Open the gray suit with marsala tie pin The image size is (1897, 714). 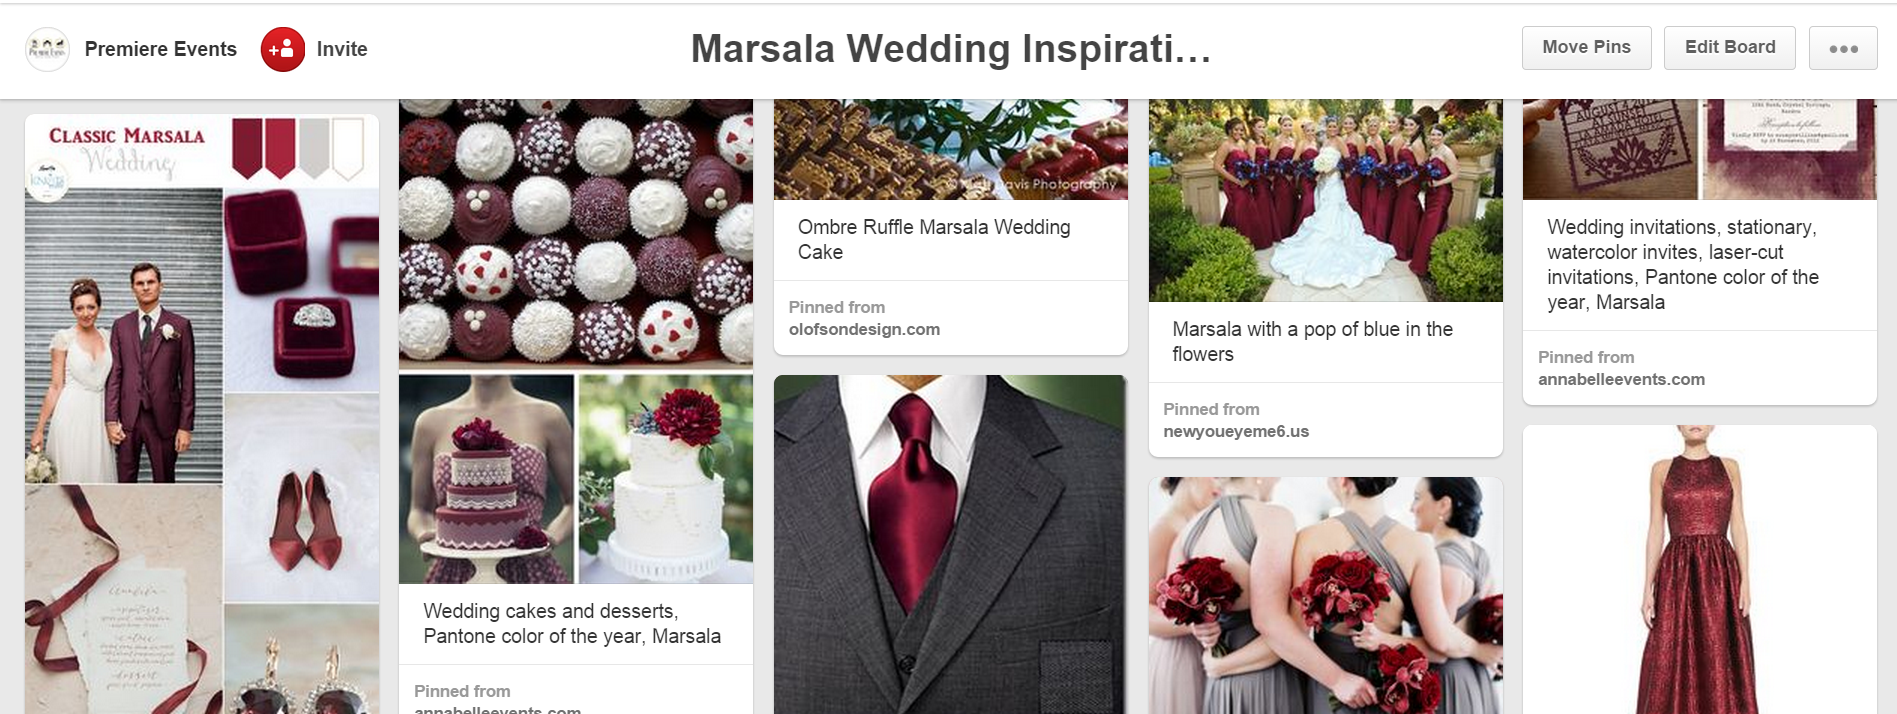[950, 544]
